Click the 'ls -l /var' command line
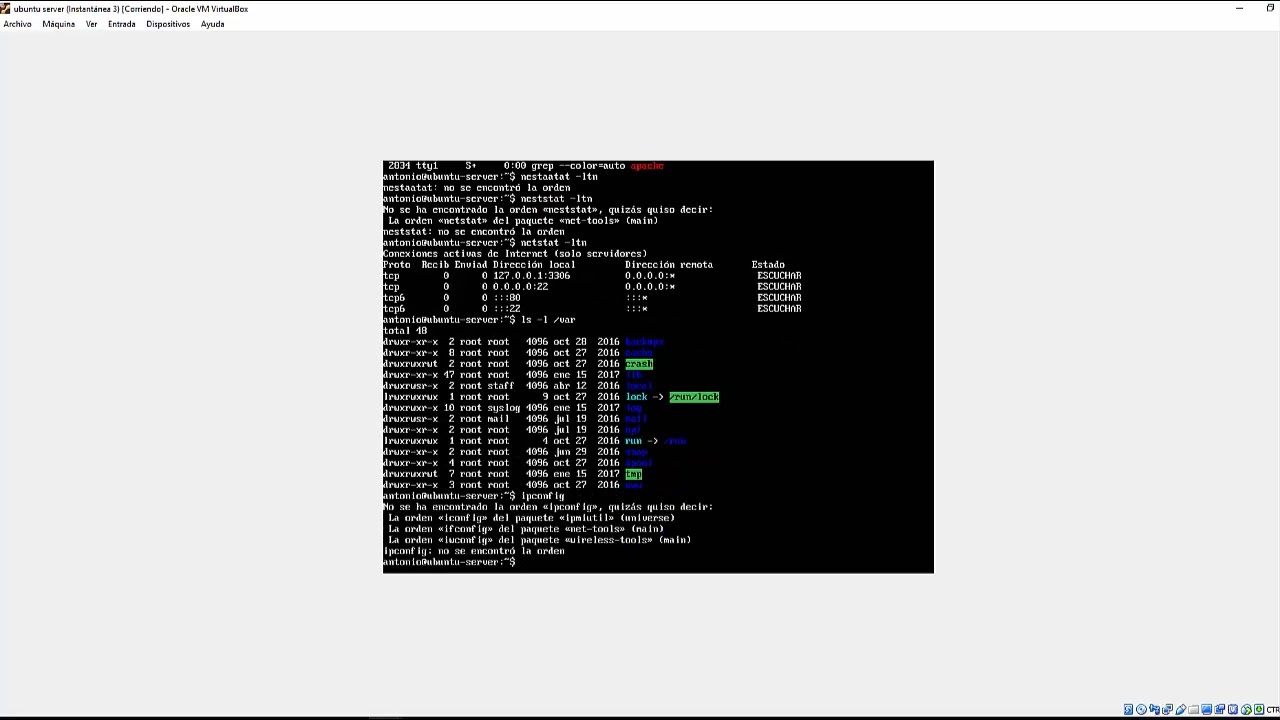The width and height of the screenshot is (1280, 720). point(479,320)
